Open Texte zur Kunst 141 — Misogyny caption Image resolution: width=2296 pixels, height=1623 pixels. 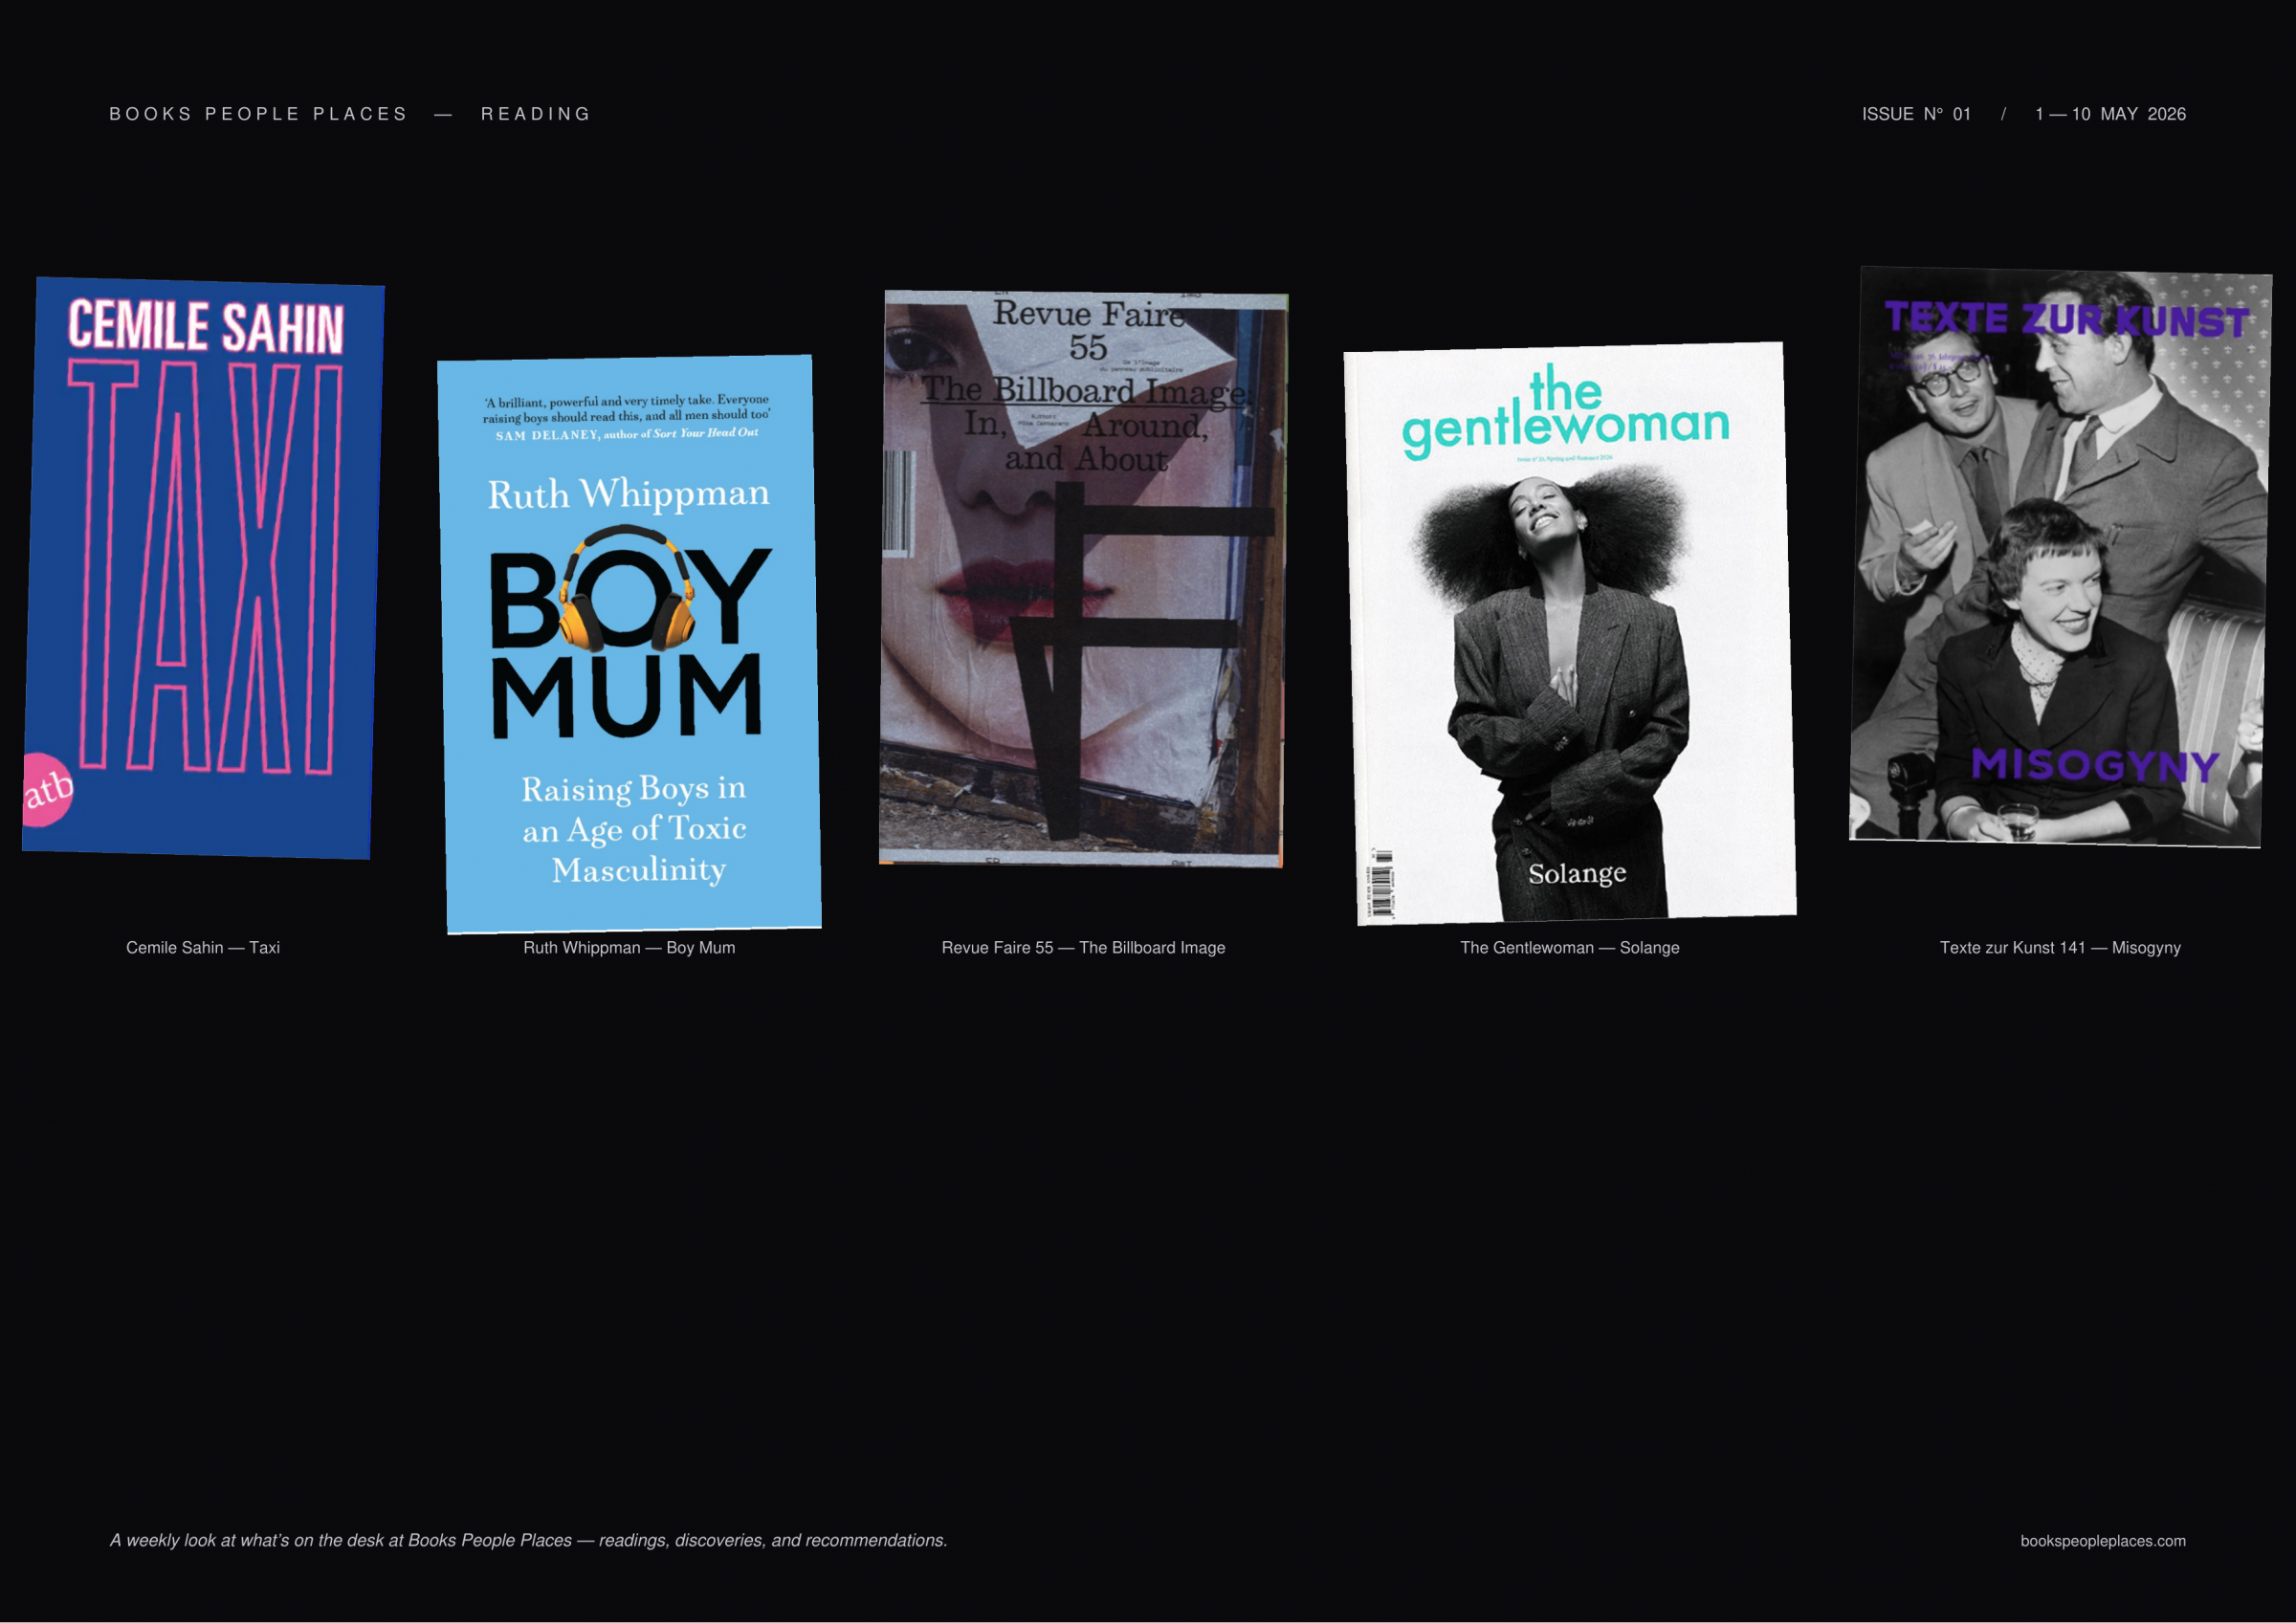pyautogui.click(x=2060, y=947)
